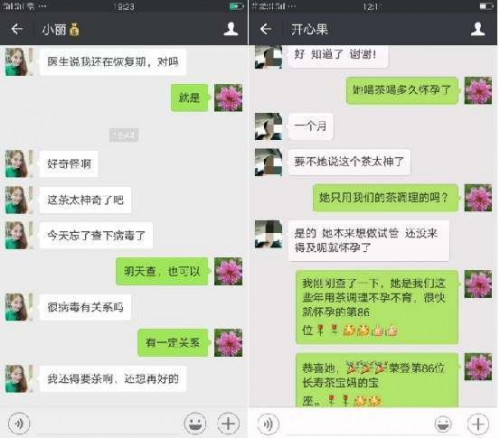The image size is (500, 438).
Task: Select the 明天查，也可以 green bubble
Action: point(162,271)
